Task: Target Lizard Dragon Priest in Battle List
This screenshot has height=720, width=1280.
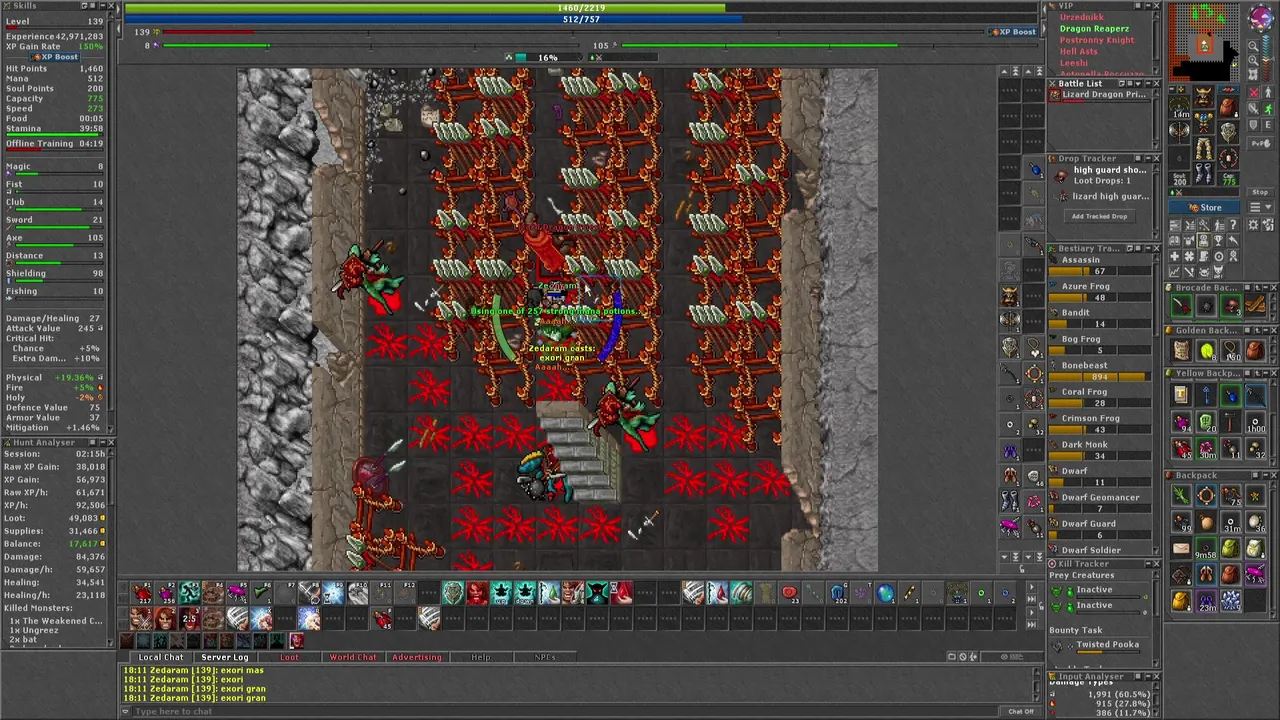Action: (x=1100, y=96)
